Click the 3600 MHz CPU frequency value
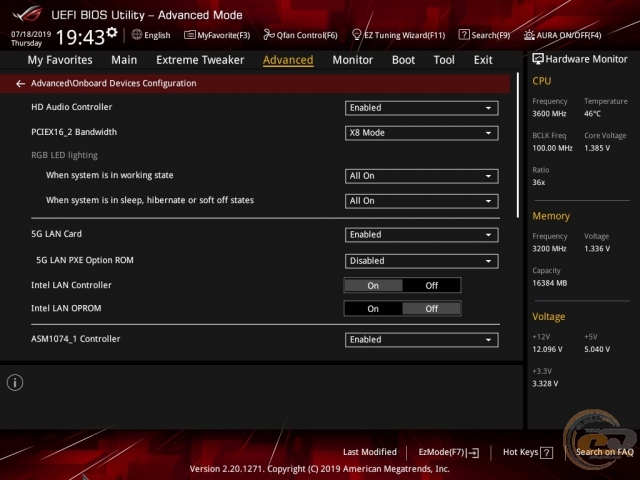 coord(549,113)
